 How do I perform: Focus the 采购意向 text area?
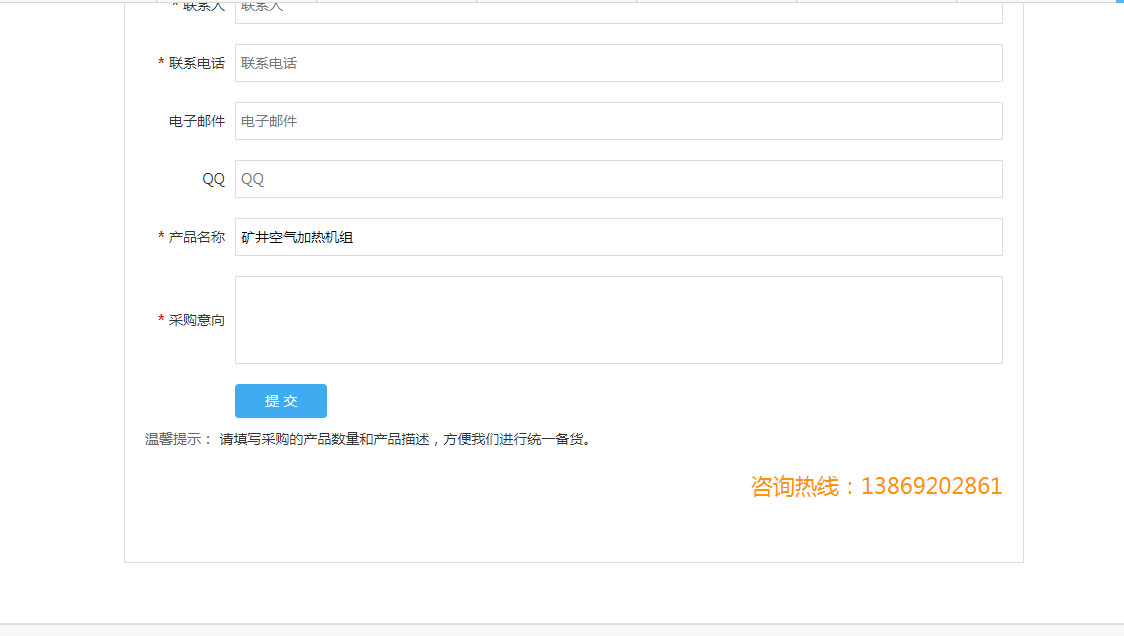[618, 320]
